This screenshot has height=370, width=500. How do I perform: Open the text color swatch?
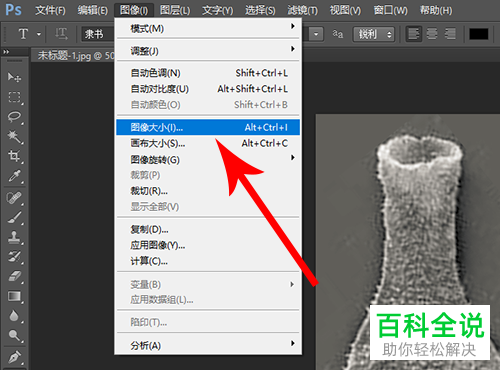point(479,34)
